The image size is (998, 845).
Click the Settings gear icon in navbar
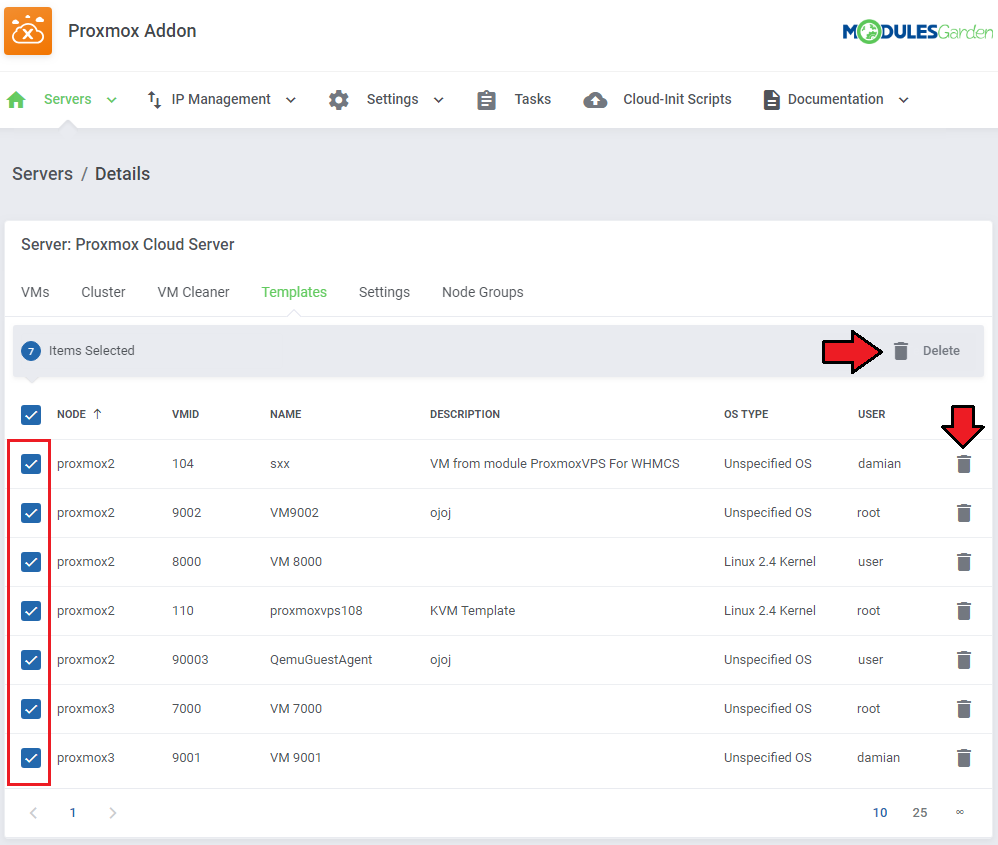pos(339,100)
